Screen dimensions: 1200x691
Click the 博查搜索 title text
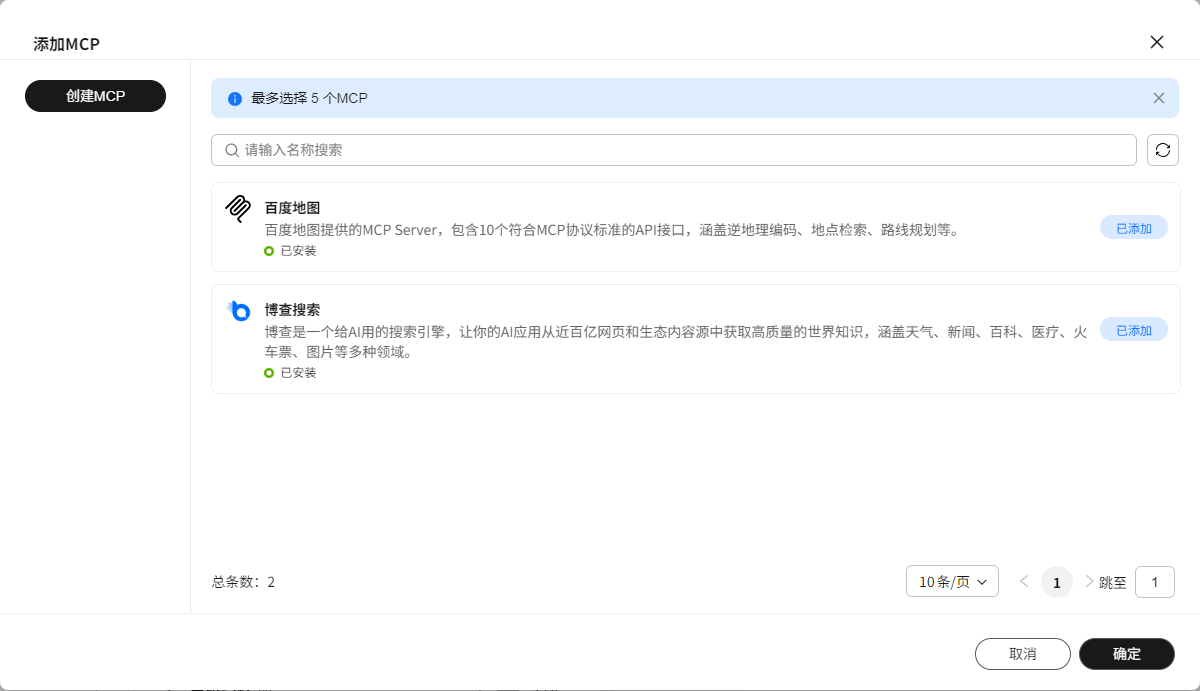pos(292,310)
